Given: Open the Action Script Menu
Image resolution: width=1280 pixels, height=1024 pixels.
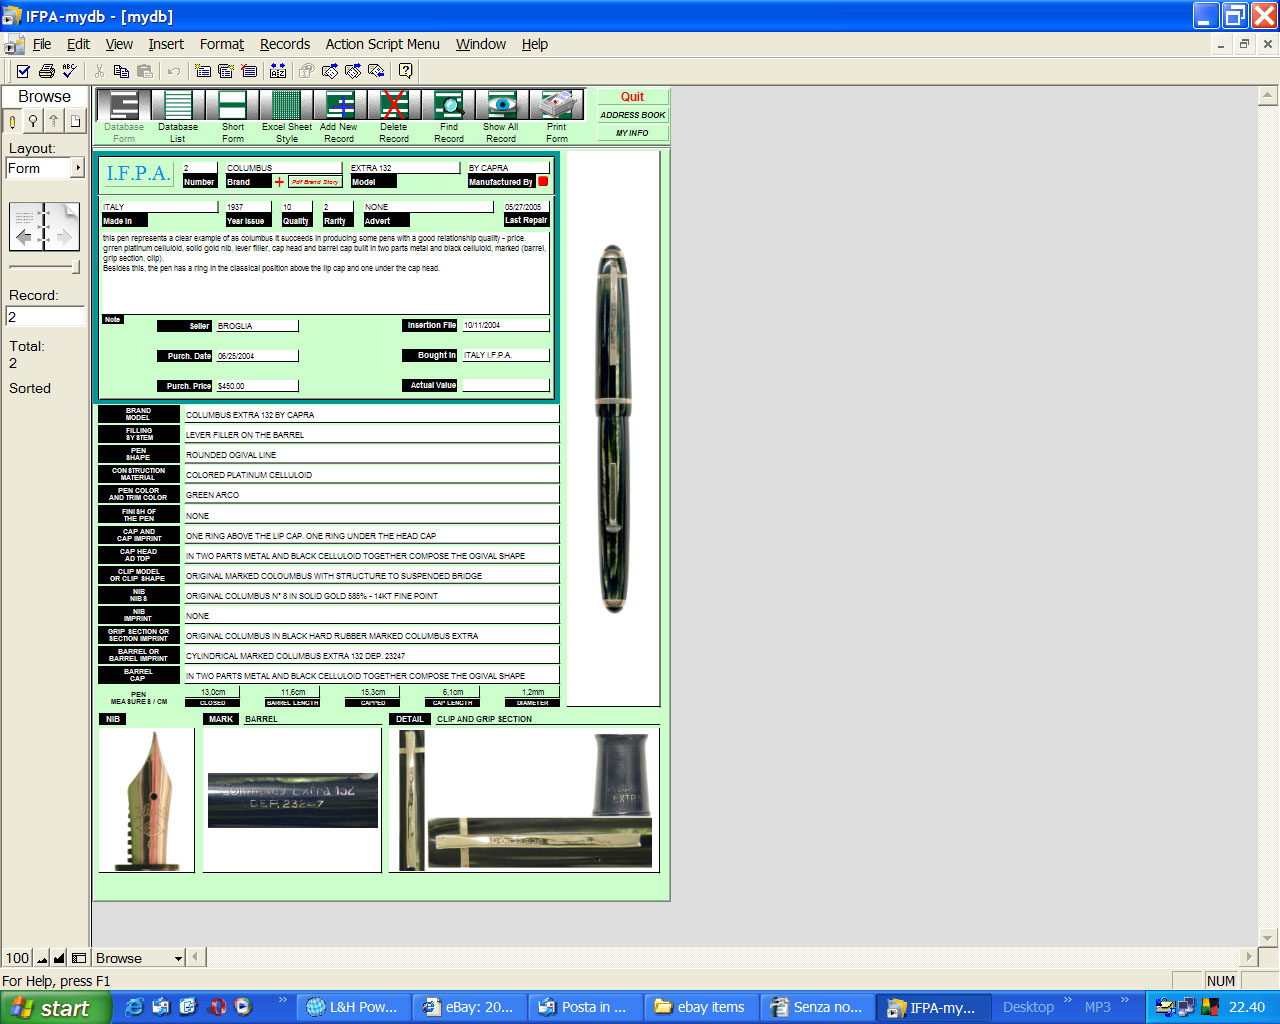Looking at the screenshot, I should tap(382, 44).
